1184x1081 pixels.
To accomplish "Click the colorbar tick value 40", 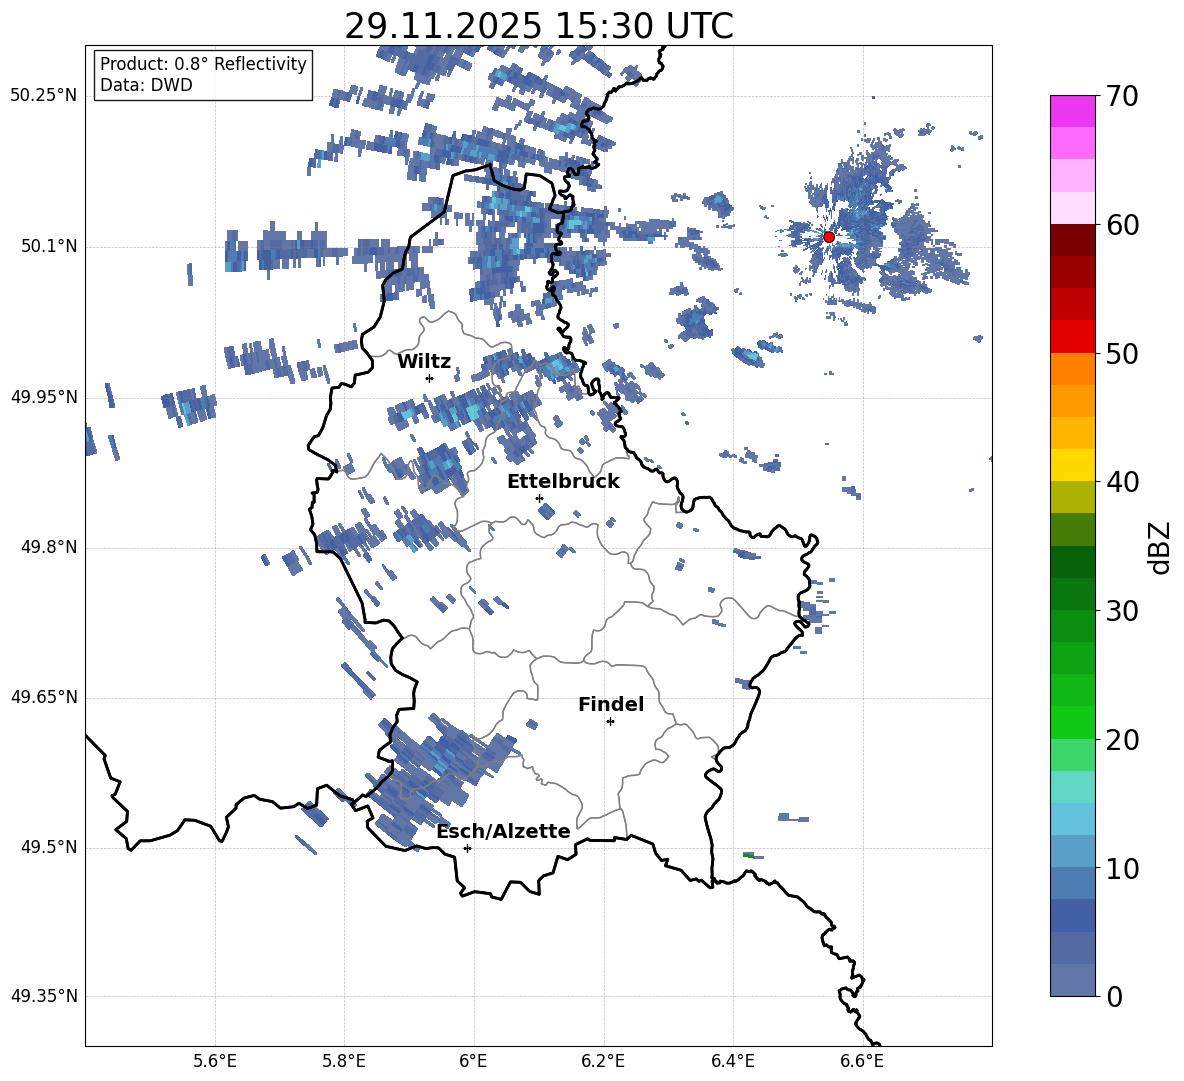I will pos(1122,482).
